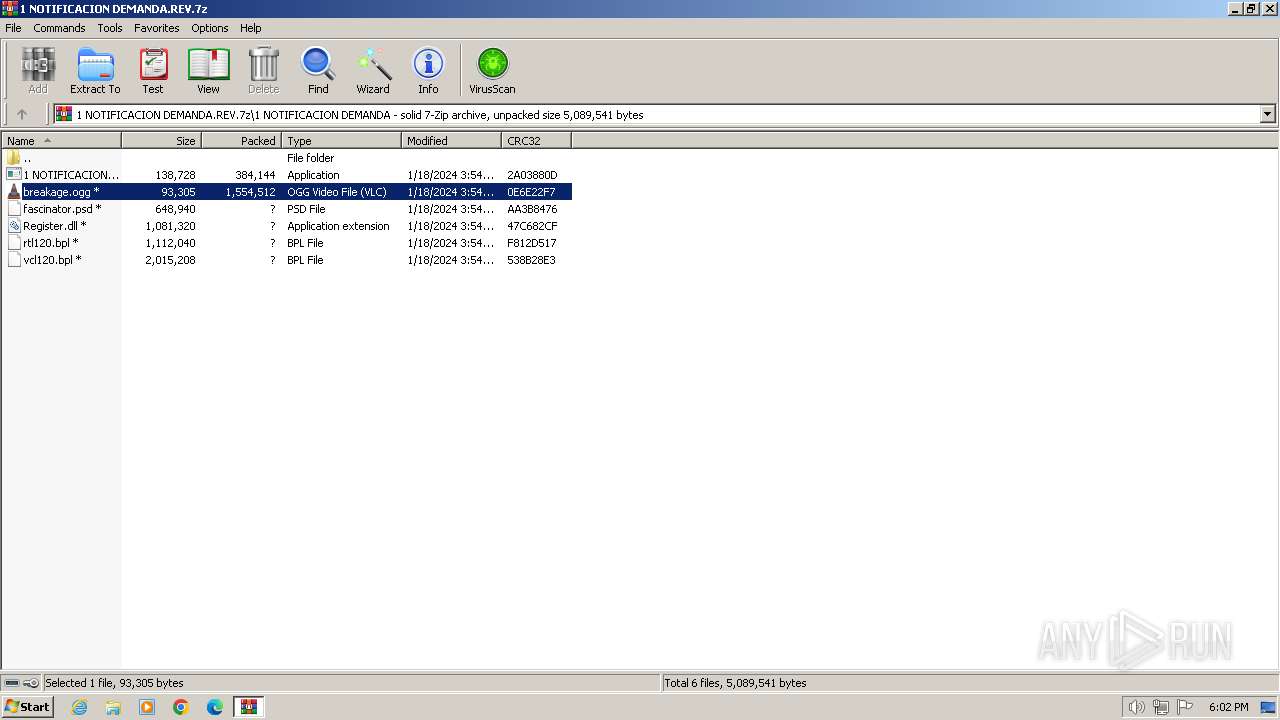Sort by Name column header
Screen dimensions: 1280x720
tap(61, 141)
